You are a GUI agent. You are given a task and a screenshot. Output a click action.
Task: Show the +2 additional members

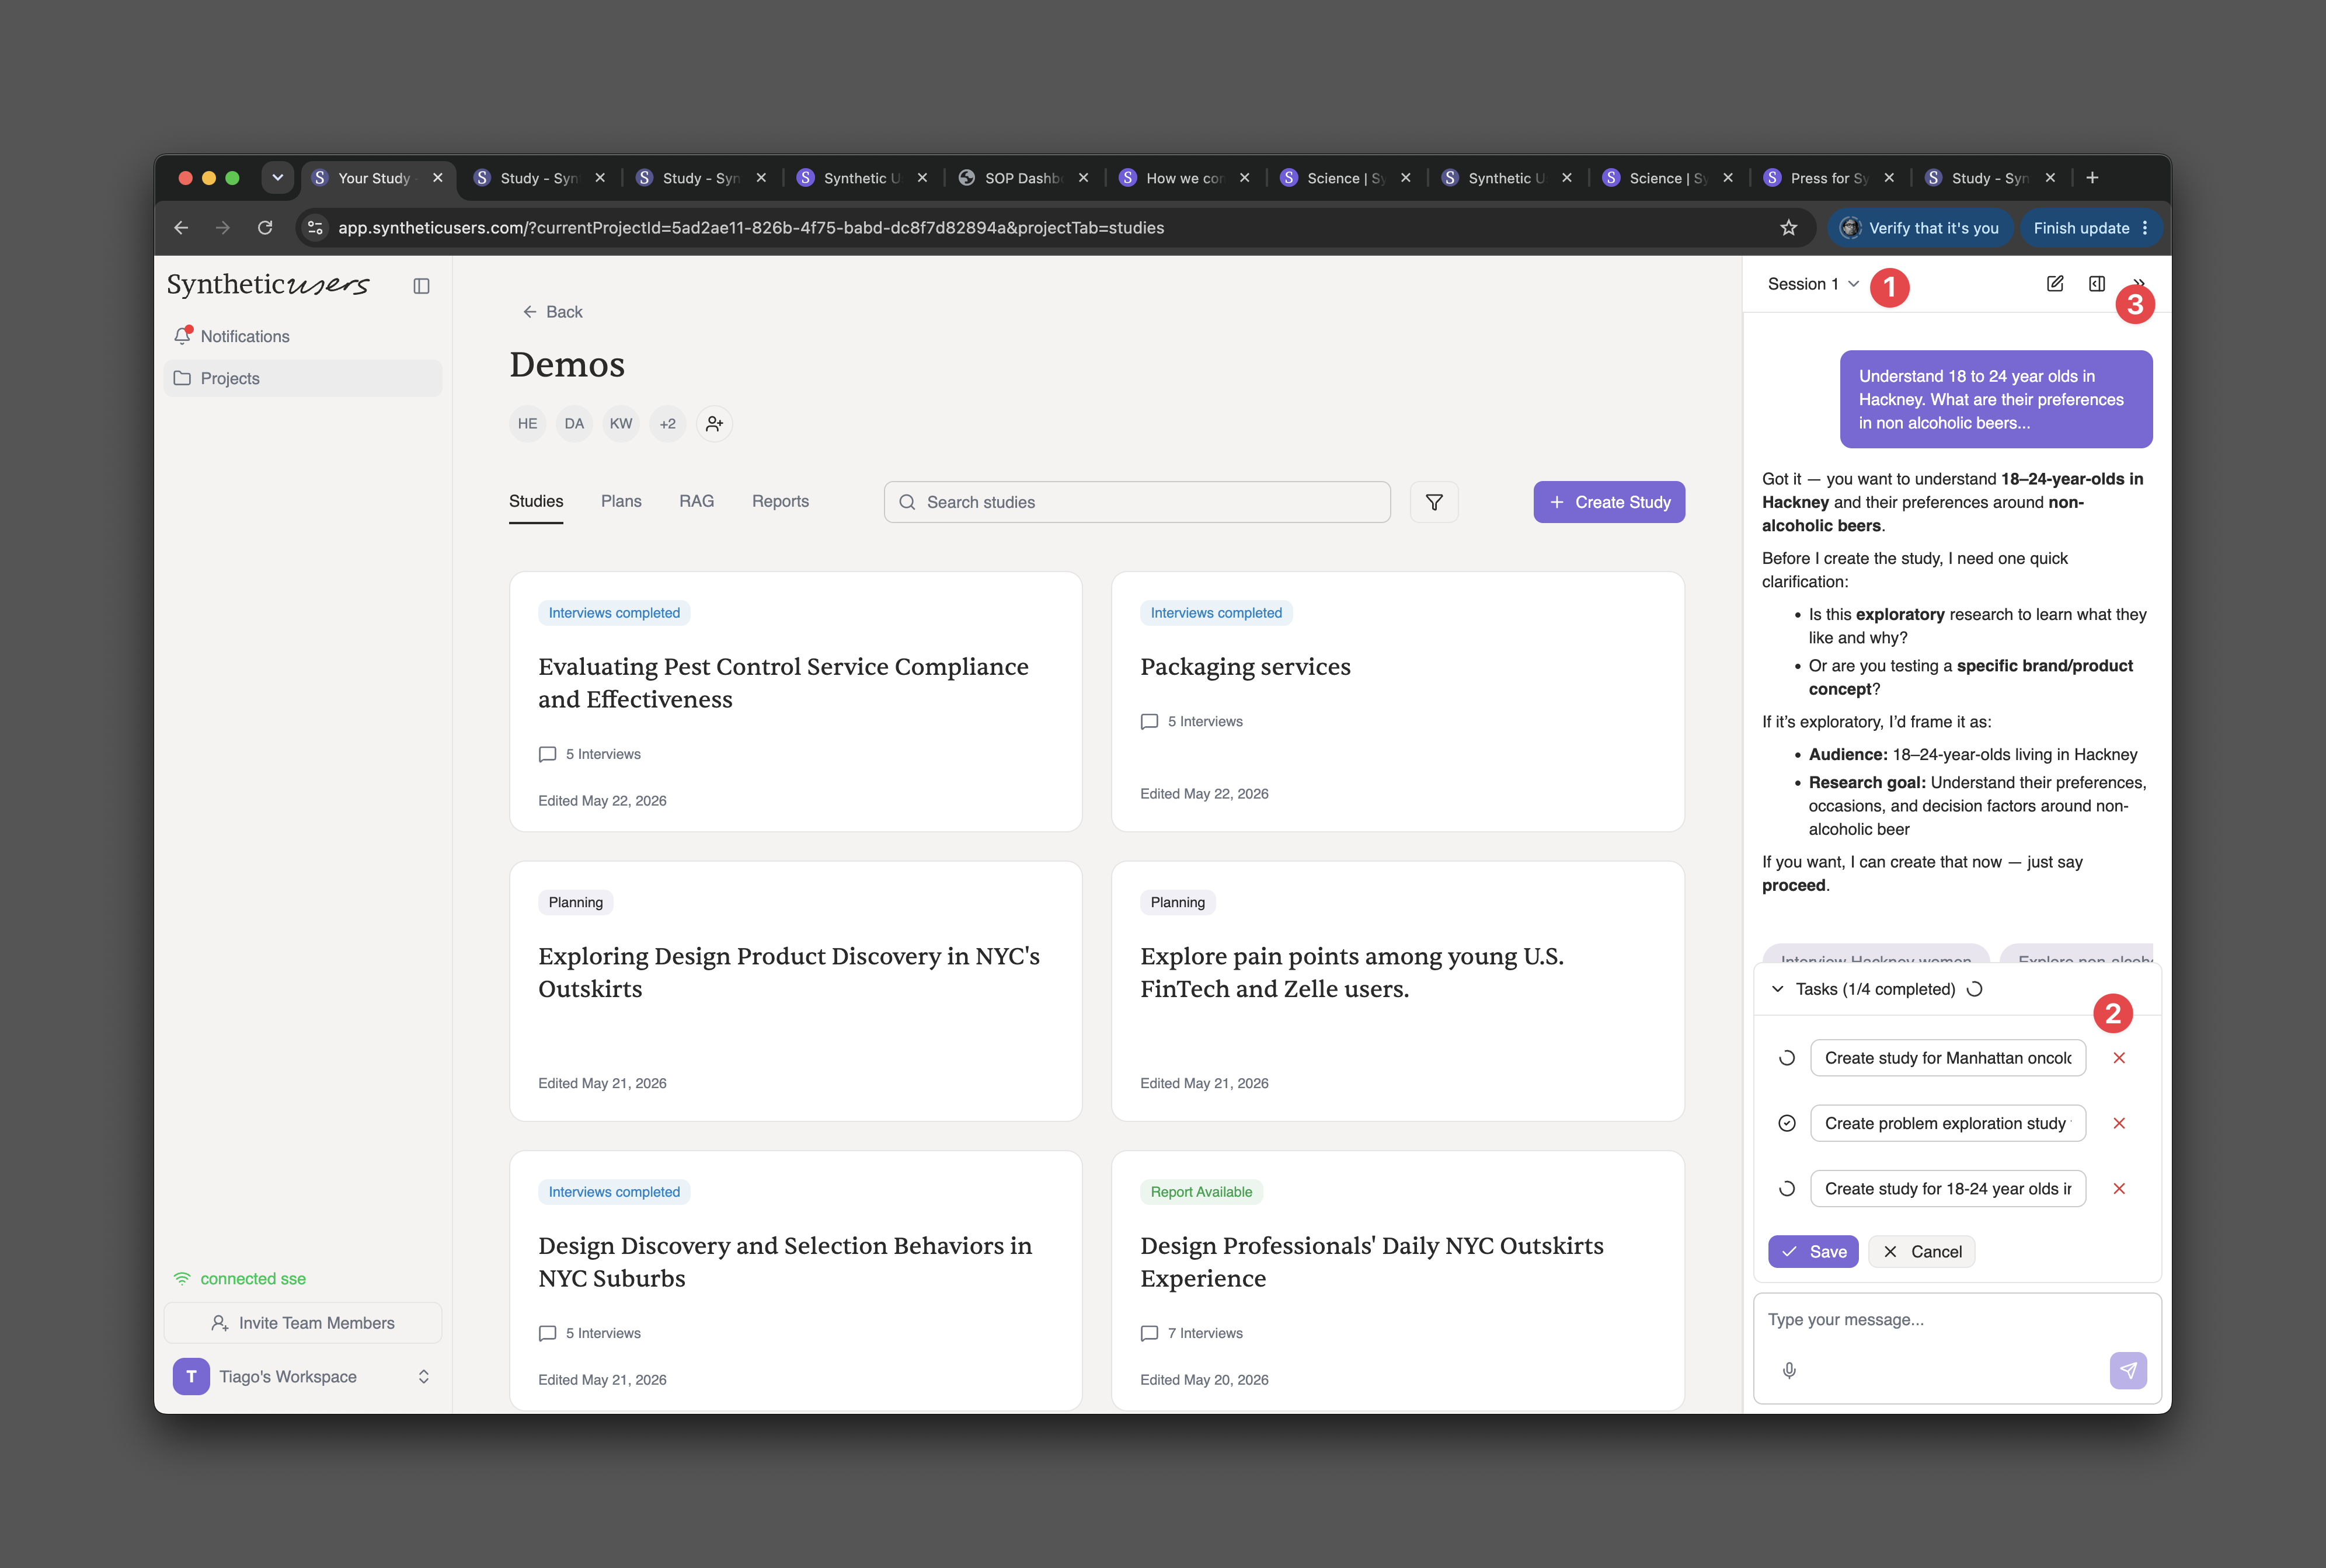(x=668, y=424)
